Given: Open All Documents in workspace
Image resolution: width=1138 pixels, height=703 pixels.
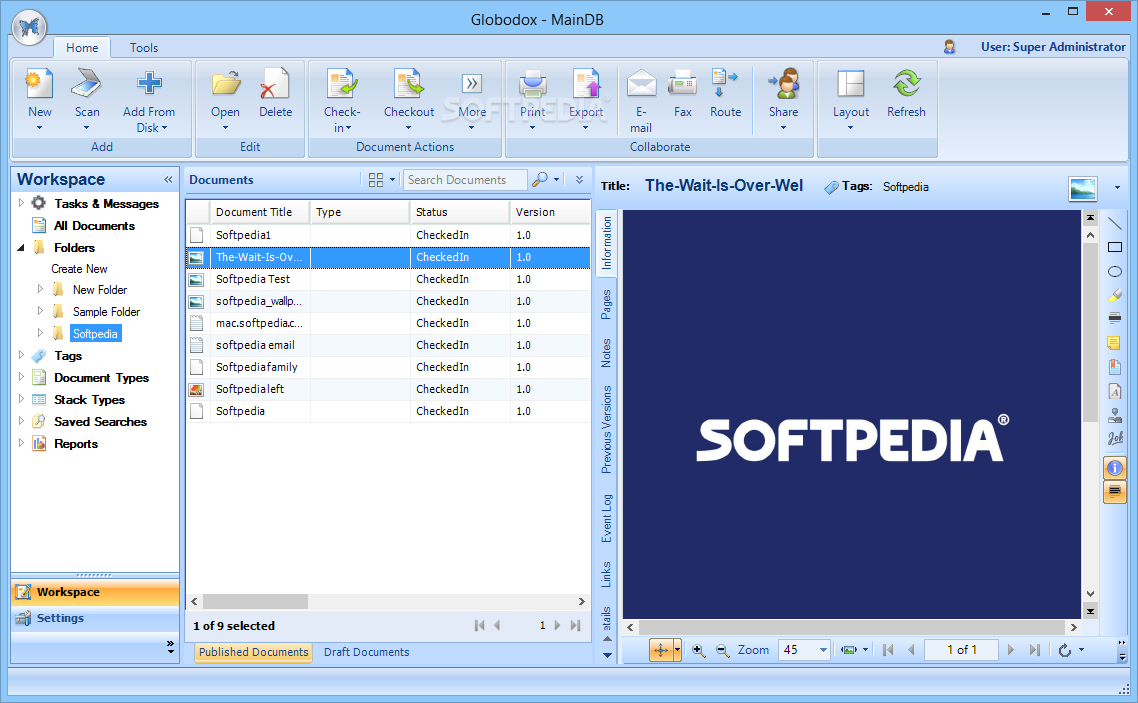Looking at the screenshot, I should [94, 226].
